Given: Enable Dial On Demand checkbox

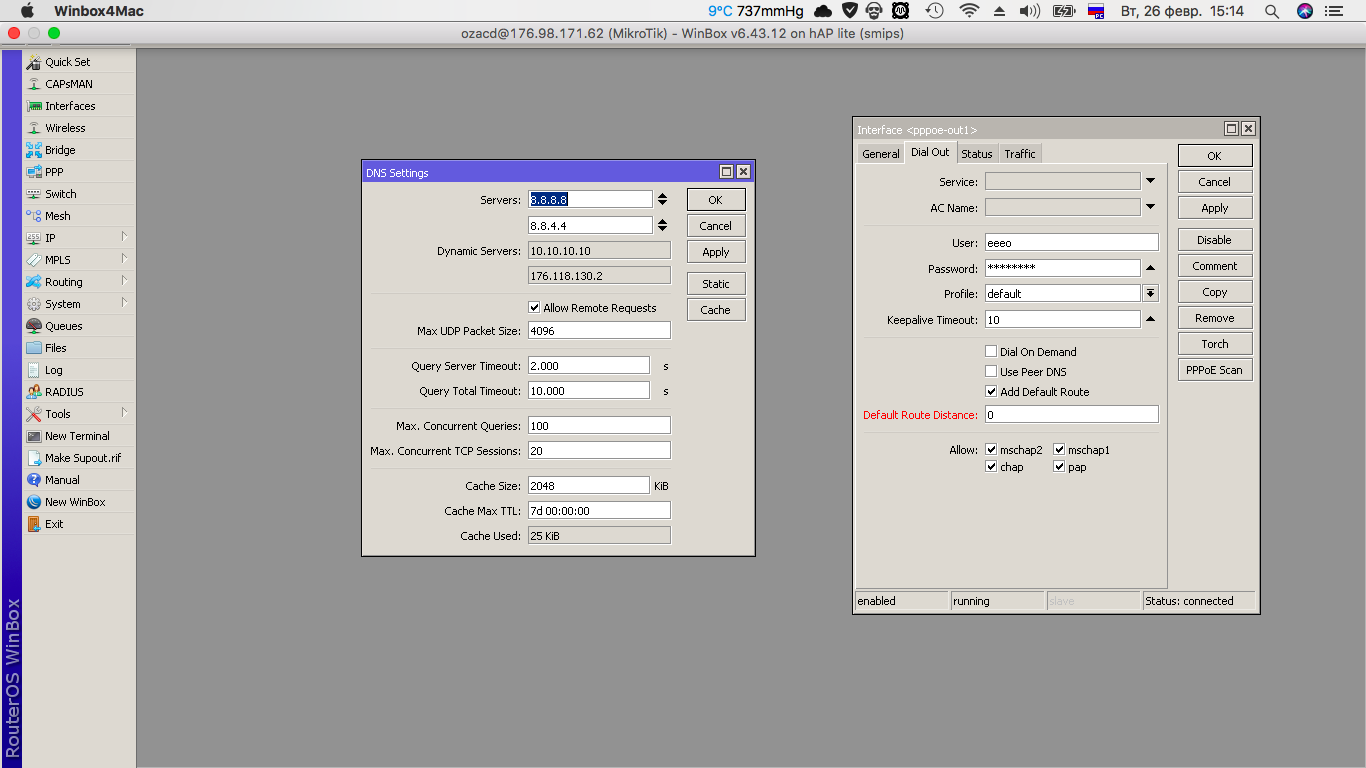Looking at the screenshot, I should [x=991, y=352].
